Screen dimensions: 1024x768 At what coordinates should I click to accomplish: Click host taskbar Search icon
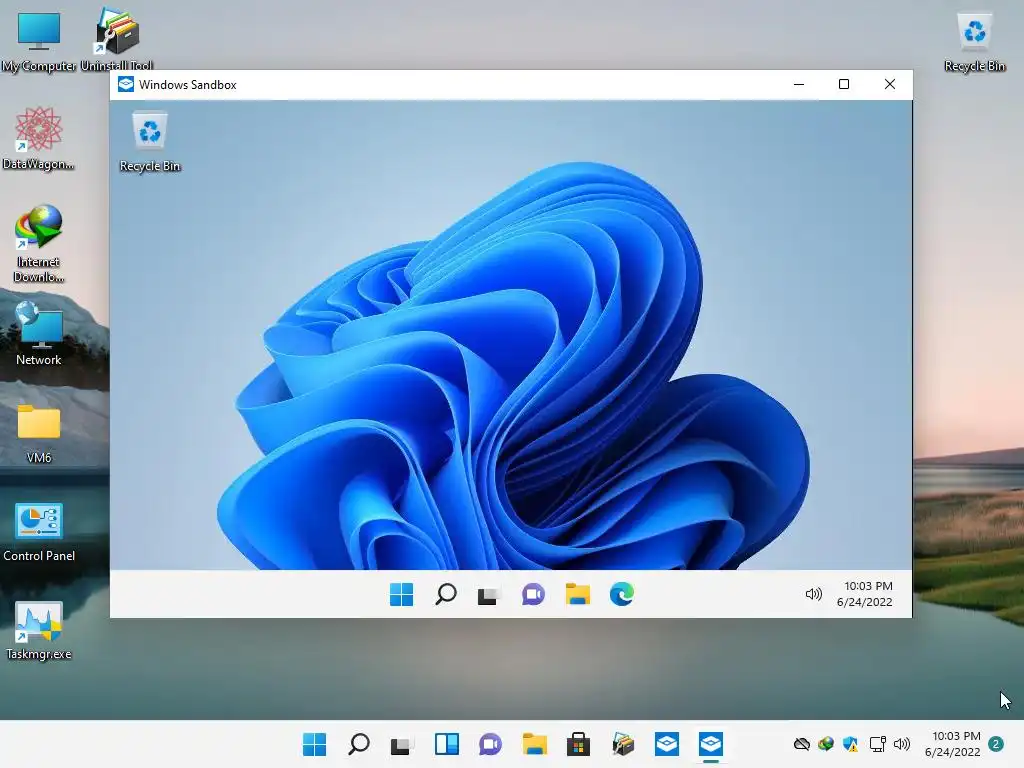pyautogui.click(x=359, y=744)
